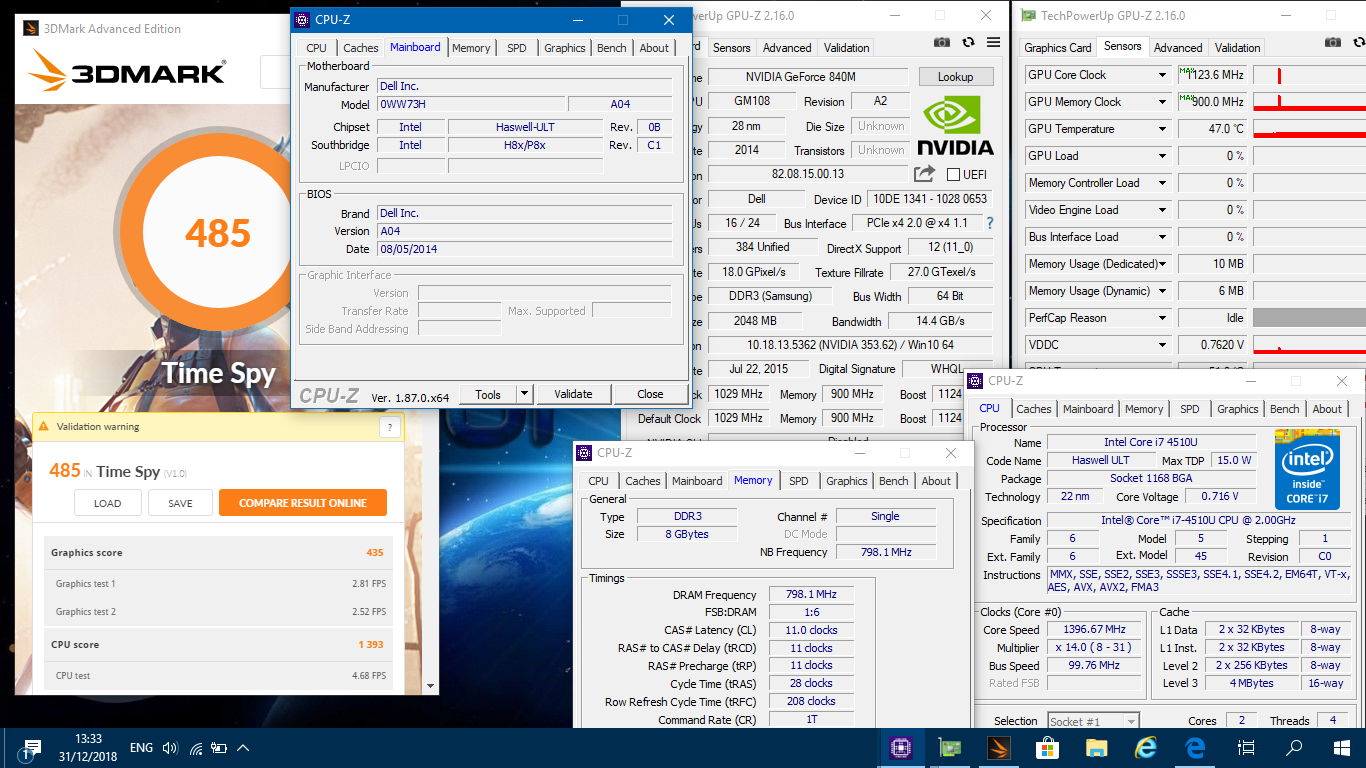This screenshot has width=1366, height=768.
Task: Select the Advanced tab in GPU-Z Sensors window
Action: (1178, 48)
